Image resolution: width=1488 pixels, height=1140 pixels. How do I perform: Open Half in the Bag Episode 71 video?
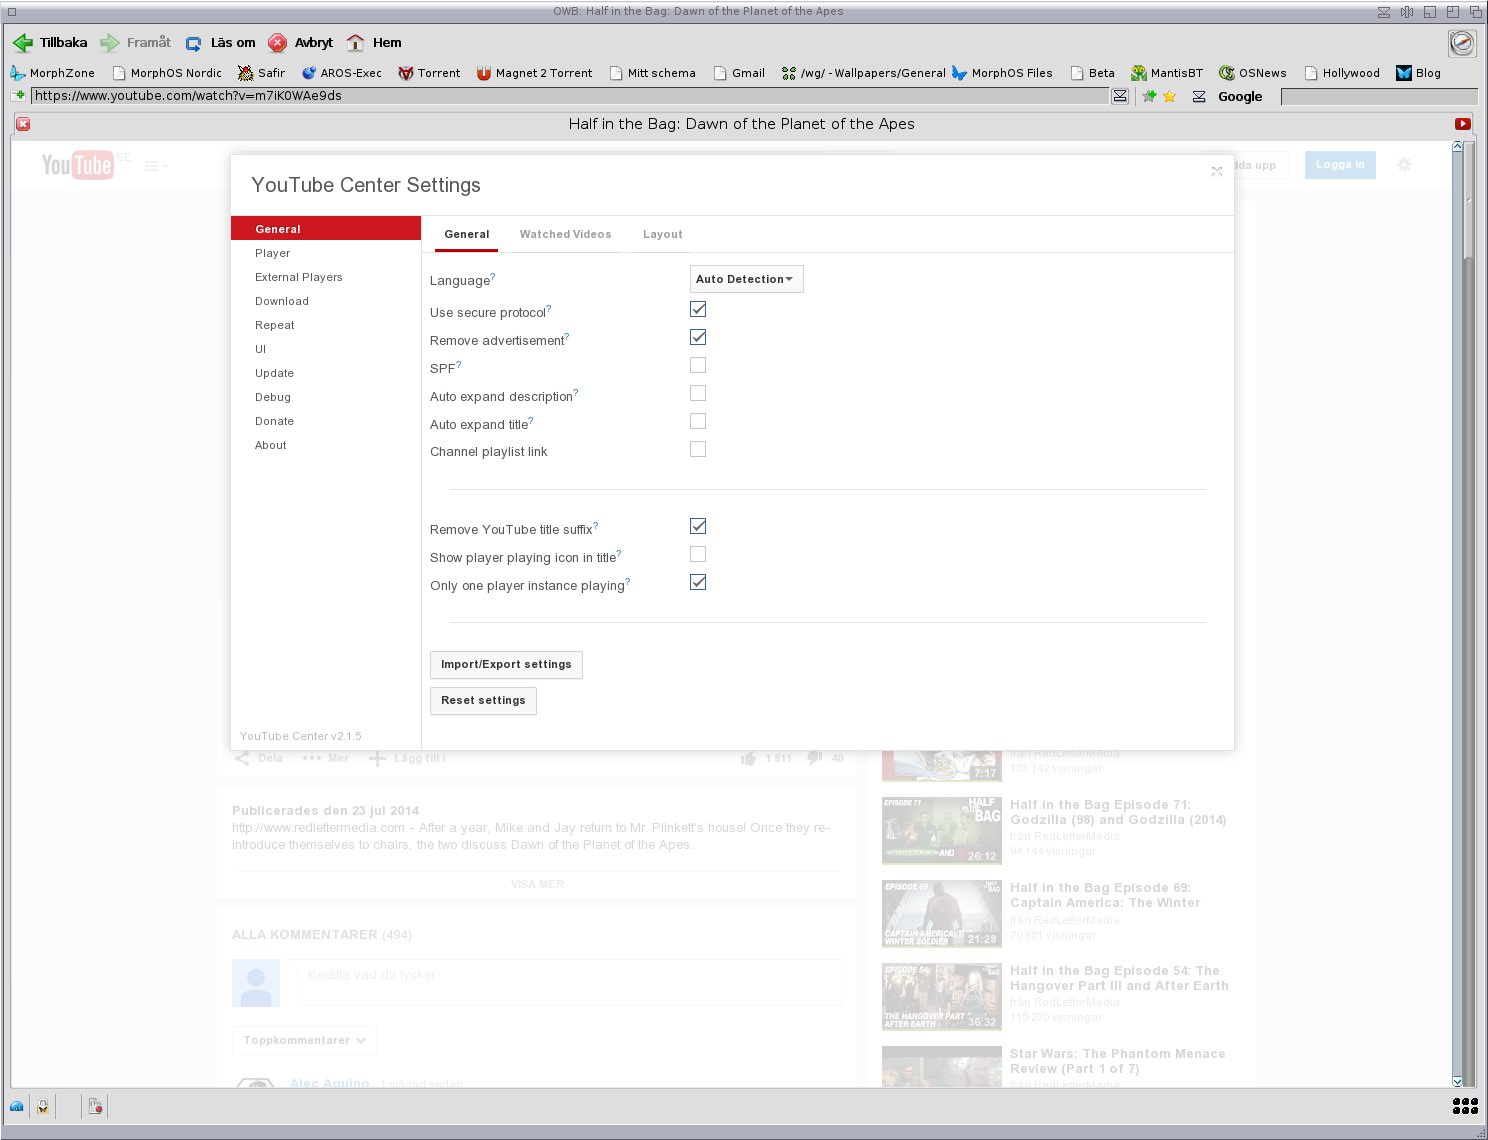coord(1118,812)
